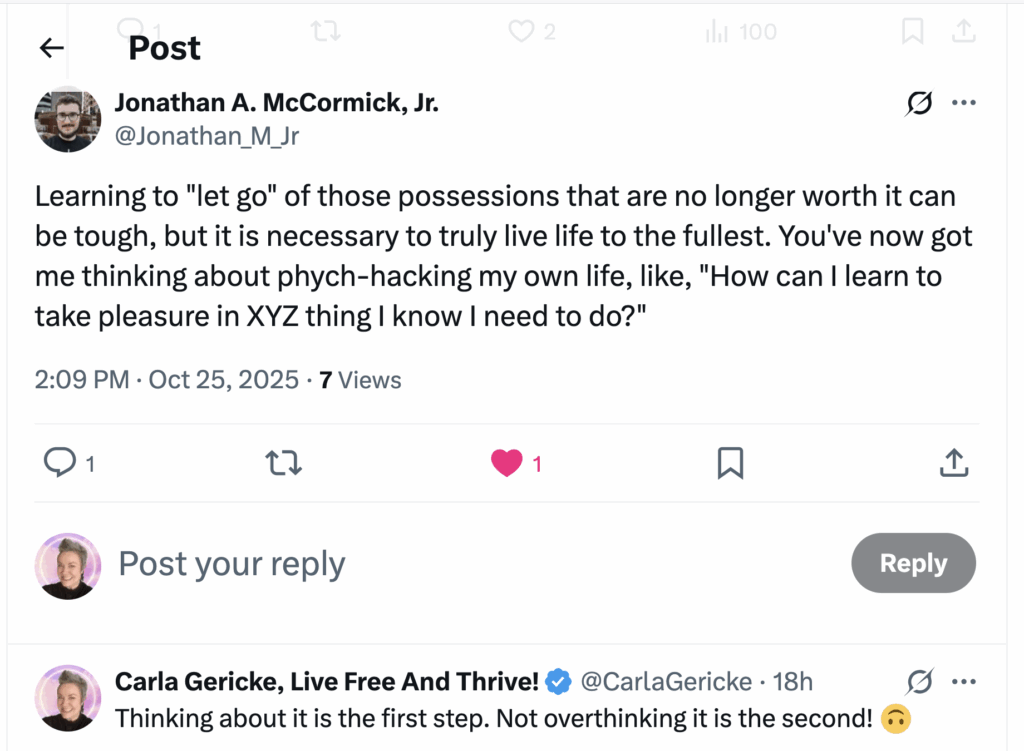Repost Jonathan's post with retweet icon
Screen dimensions: 1024x751
coord(284,462)
